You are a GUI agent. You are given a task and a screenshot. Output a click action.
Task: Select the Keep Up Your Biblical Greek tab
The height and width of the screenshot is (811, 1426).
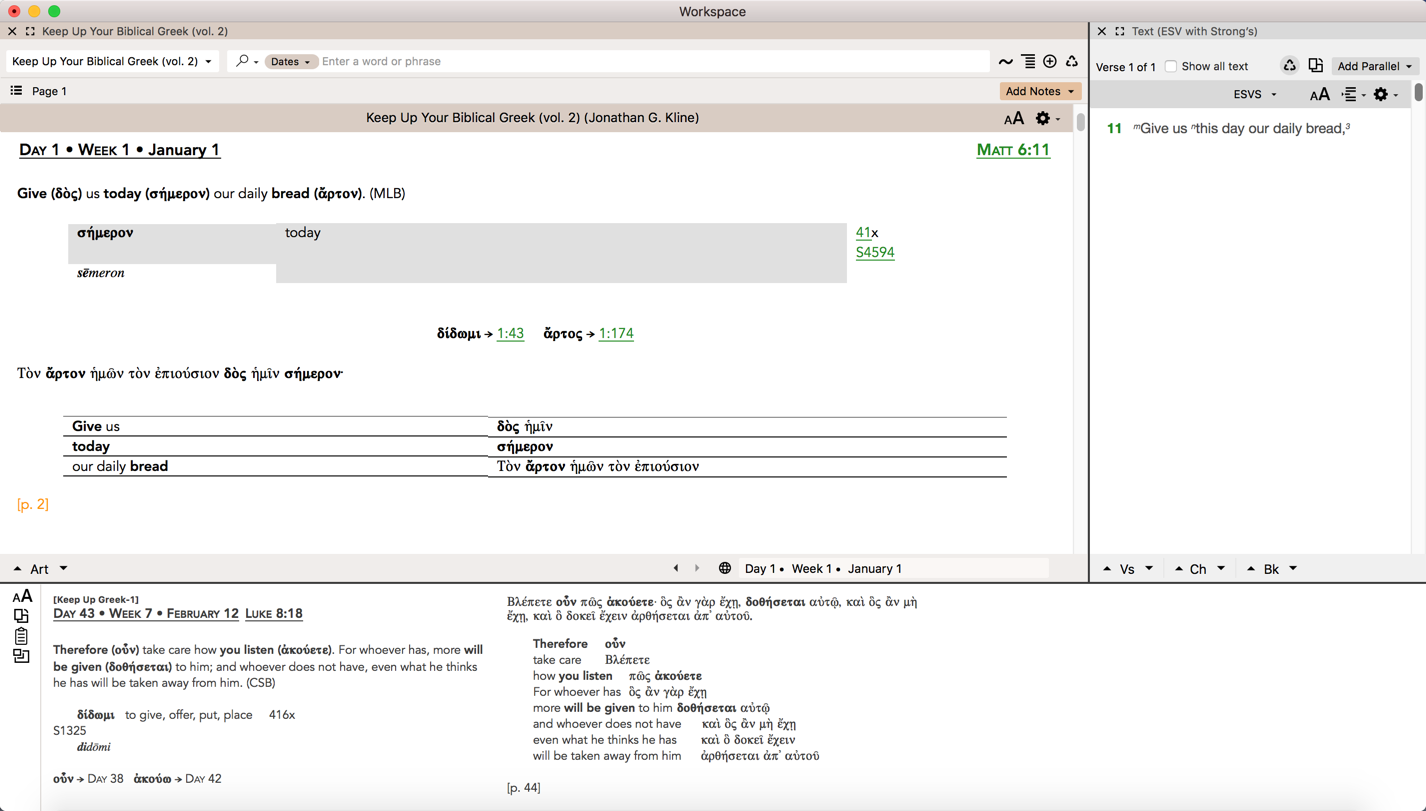click(x=135, y=31)
